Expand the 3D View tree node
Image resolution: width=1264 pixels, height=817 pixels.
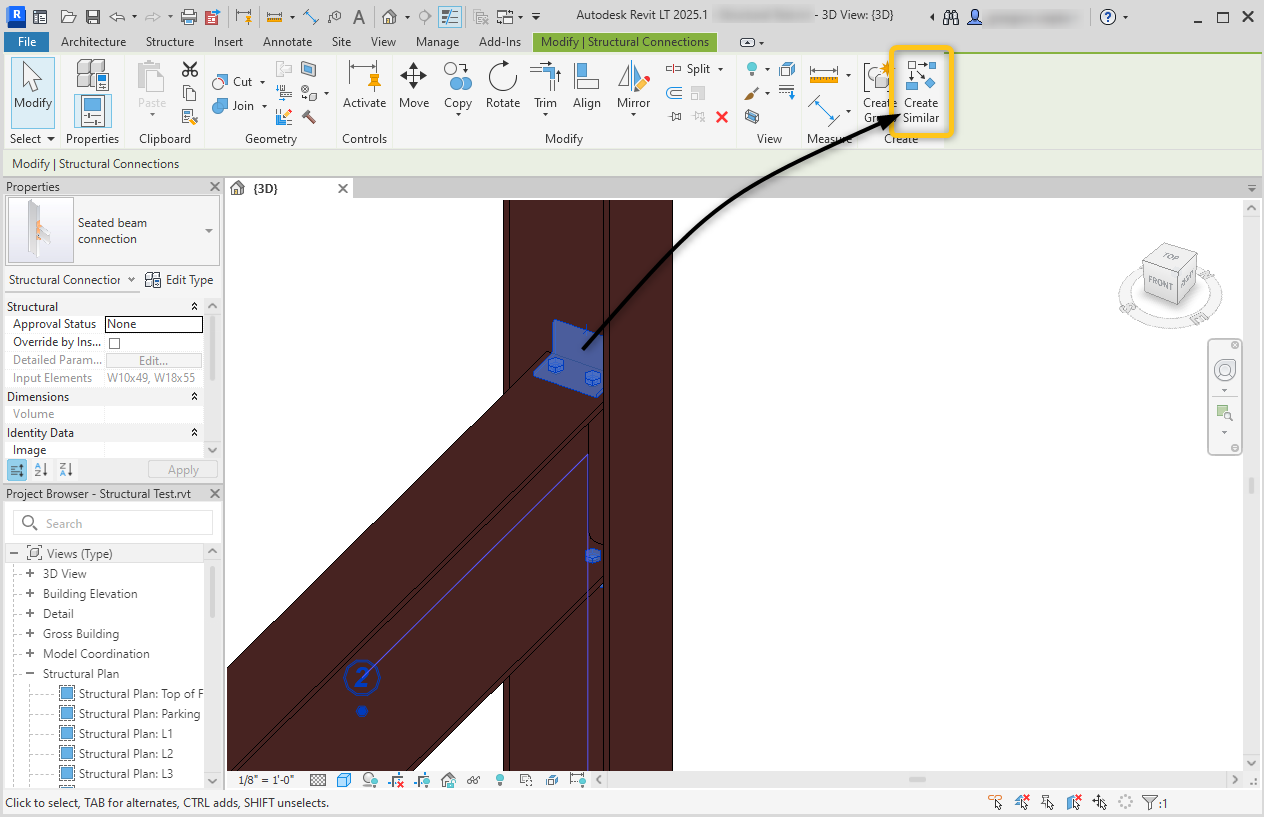click(x=28, y=573)
